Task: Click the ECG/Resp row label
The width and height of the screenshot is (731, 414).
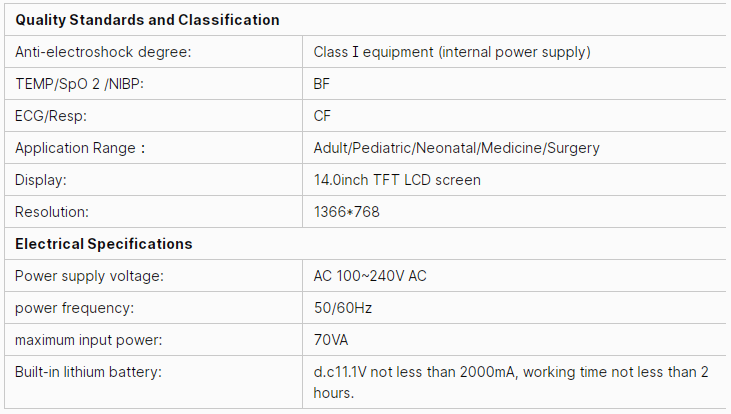Action: click(51, 116)
